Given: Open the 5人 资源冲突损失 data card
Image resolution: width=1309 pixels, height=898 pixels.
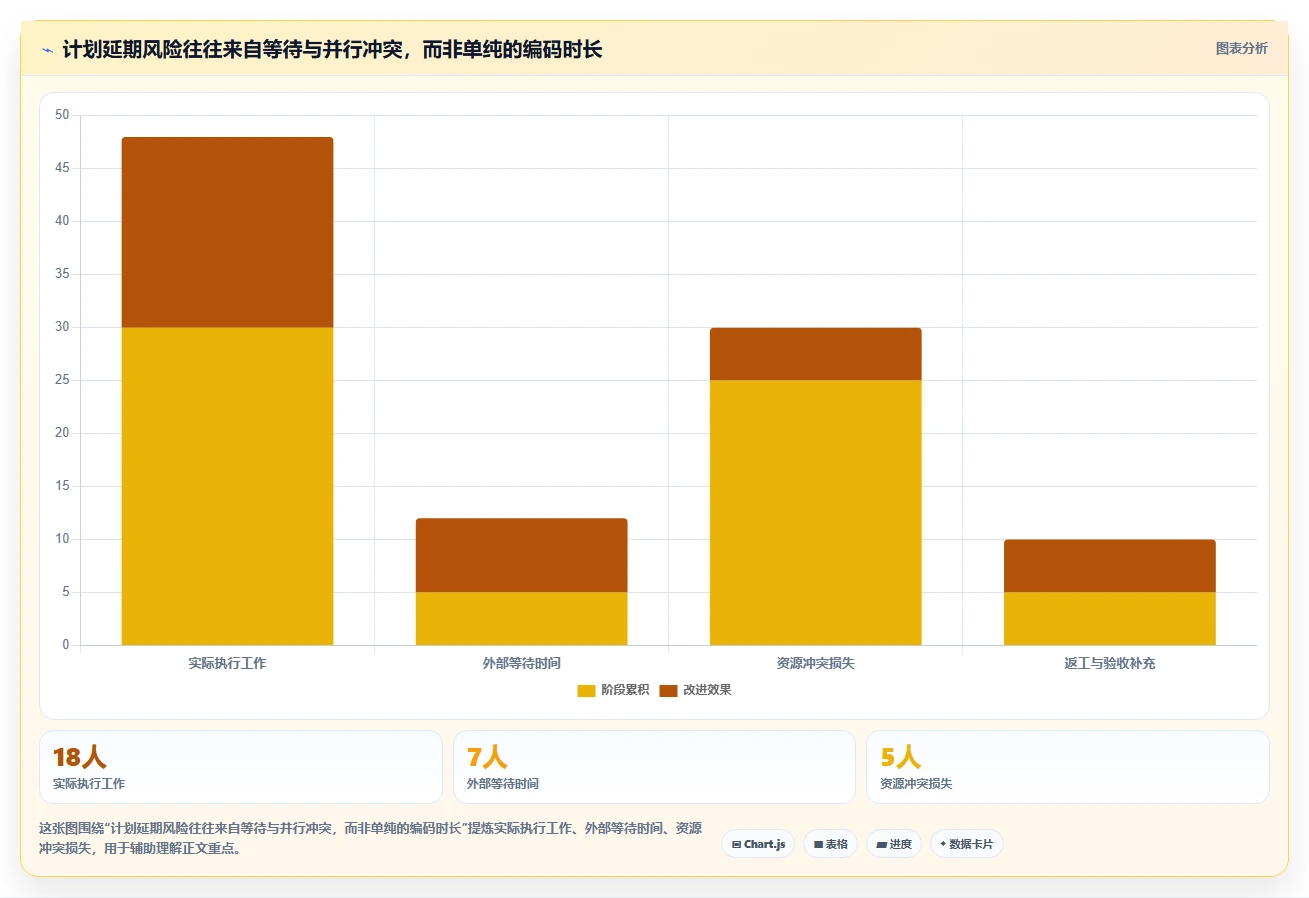Looking at the screenshot, I should click(1068, 767).
